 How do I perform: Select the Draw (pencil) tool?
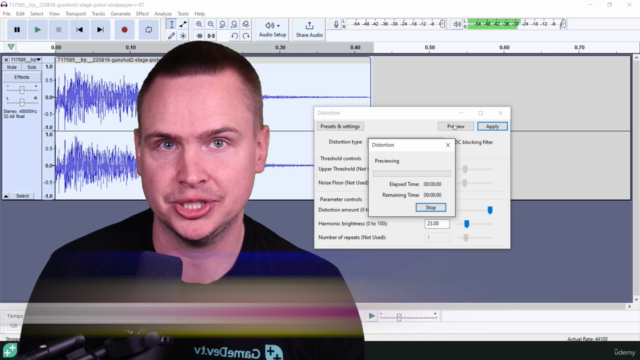pos(171,36)
